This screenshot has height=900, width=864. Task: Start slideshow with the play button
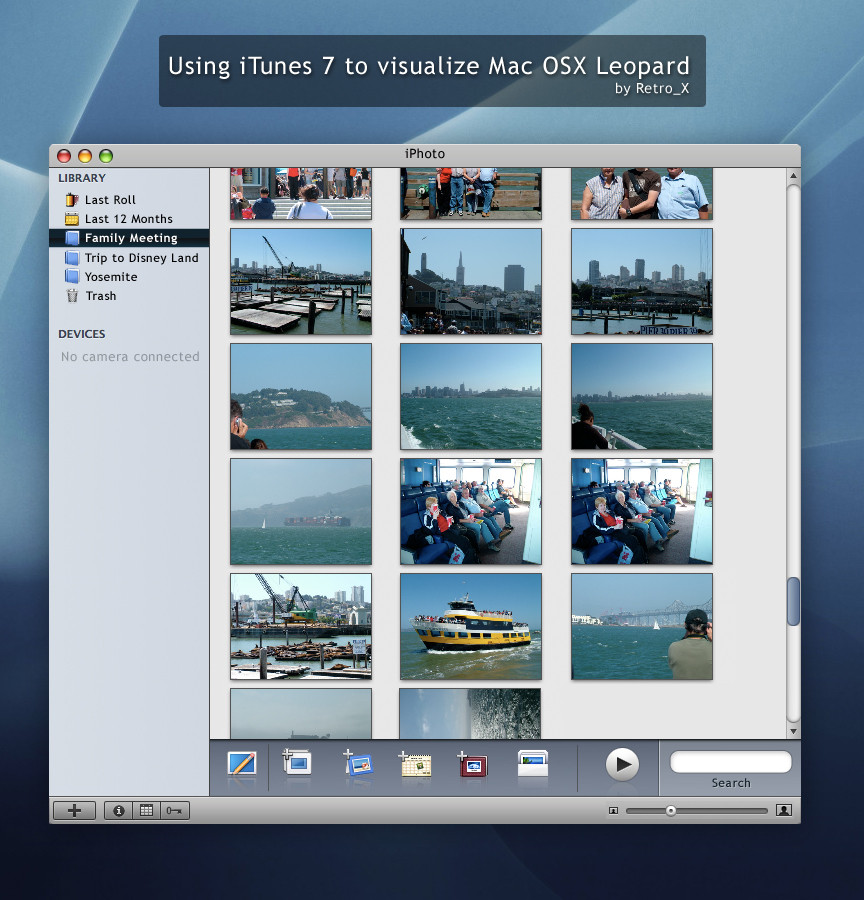coord(622,764)
